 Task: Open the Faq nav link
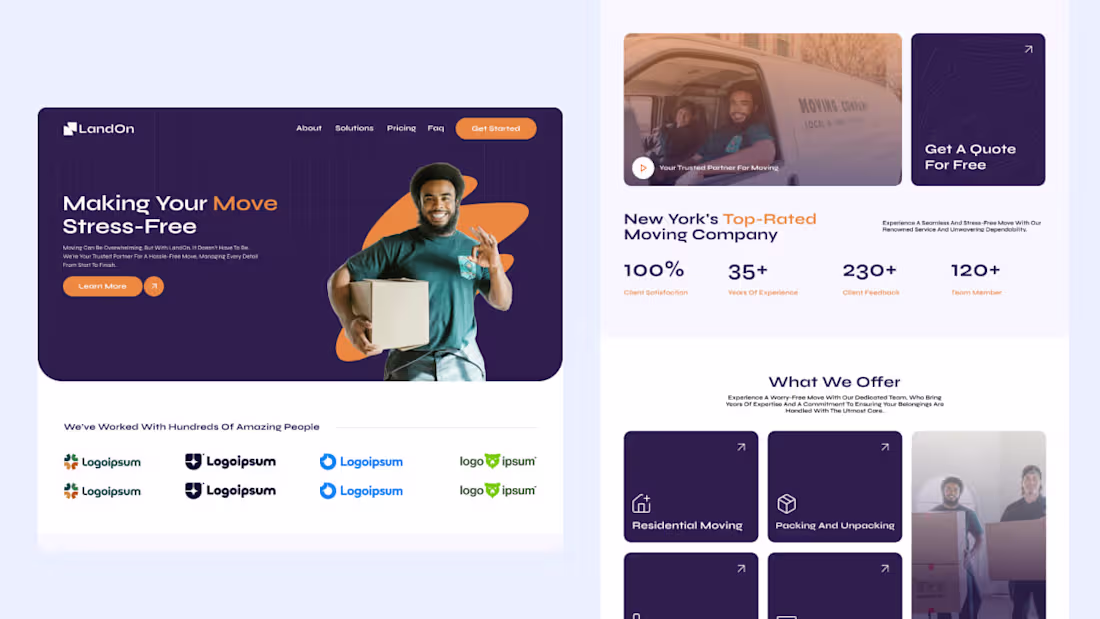pos(436,128)
